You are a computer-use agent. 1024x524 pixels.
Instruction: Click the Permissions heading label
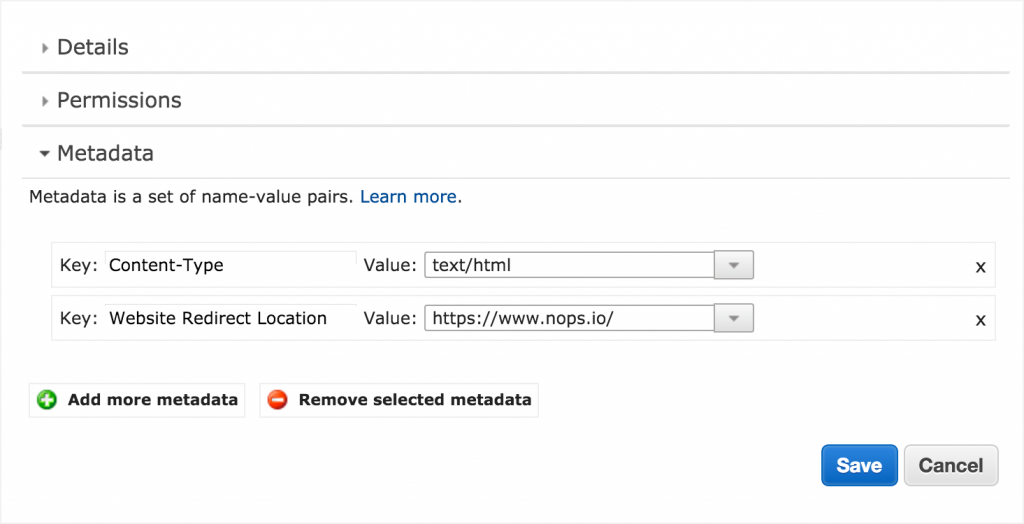coord(120,100)
